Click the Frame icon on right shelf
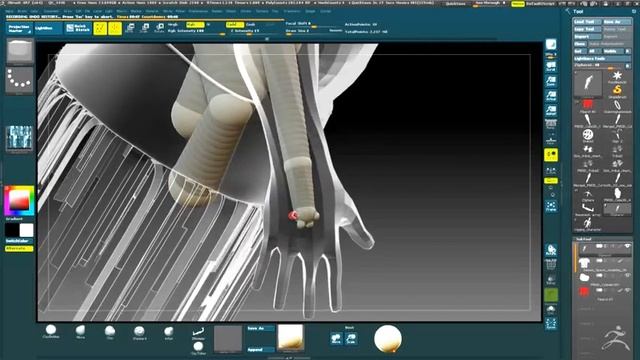 551,206
